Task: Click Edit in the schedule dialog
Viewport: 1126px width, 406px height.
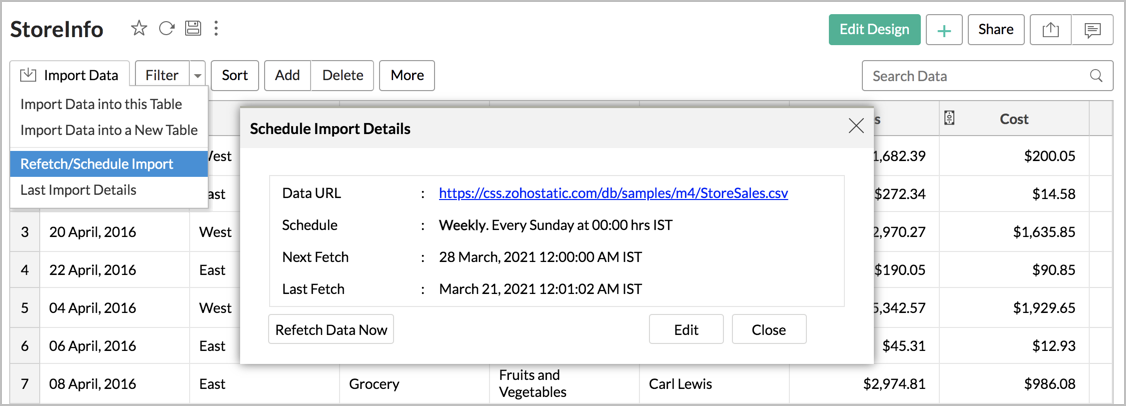Action: coord(686,330)
